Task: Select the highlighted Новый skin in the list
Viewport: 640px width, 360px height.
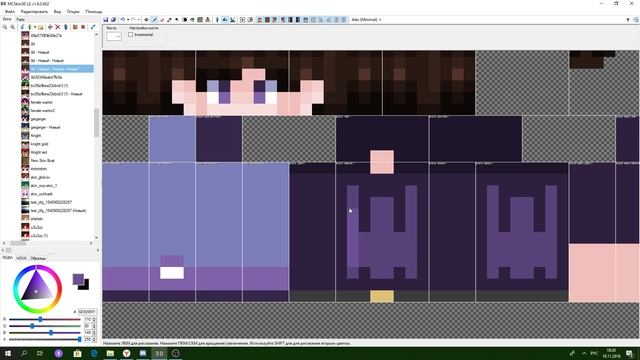Action: click(58, 69)
